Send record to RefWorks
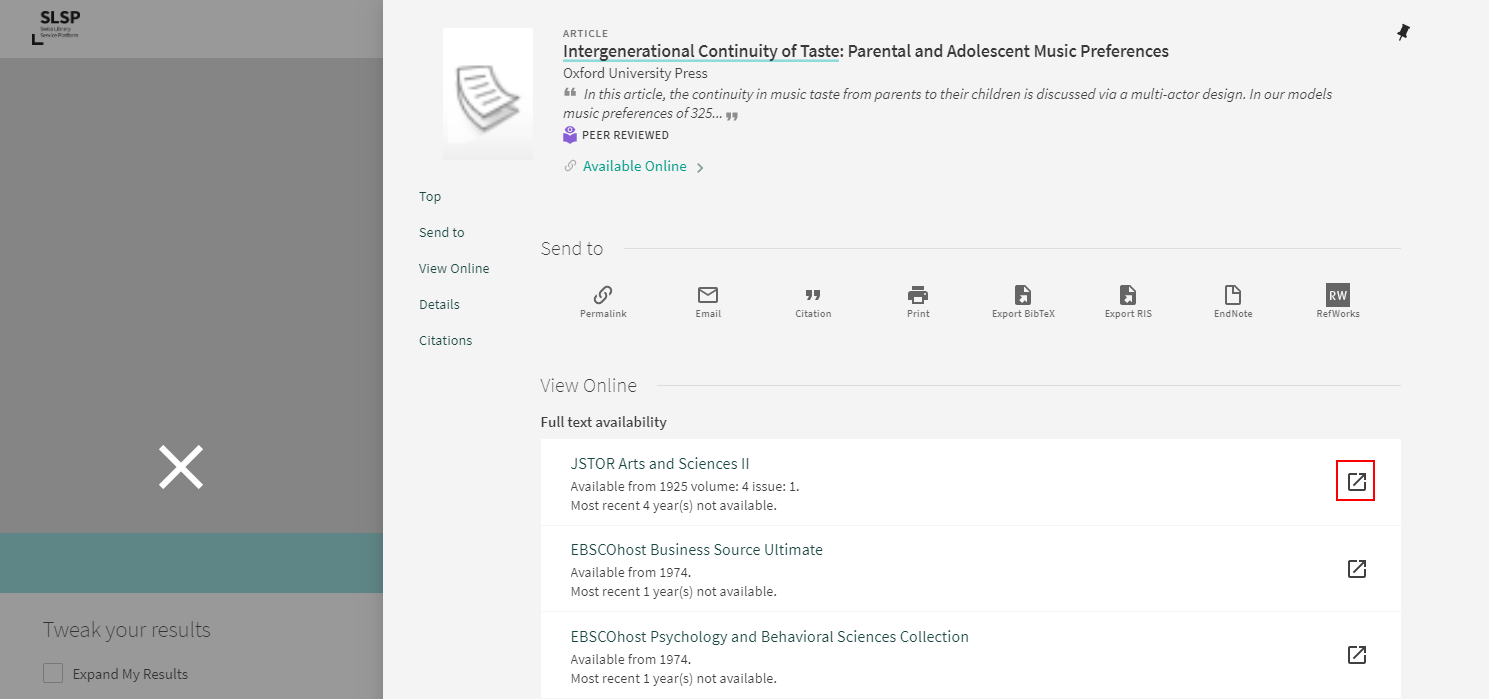1489x699 pixels. tap(1338, 296)
